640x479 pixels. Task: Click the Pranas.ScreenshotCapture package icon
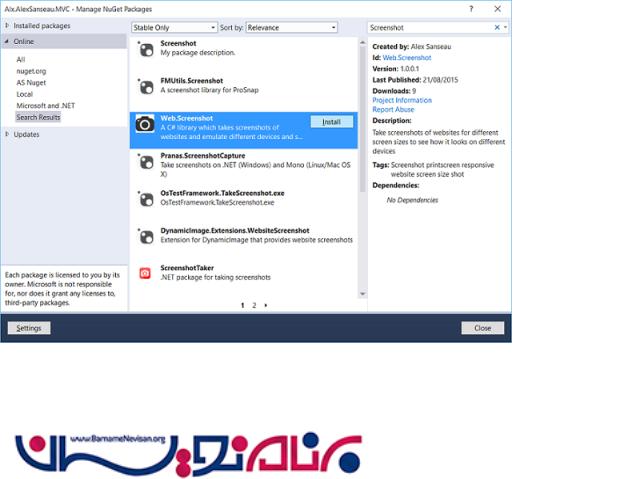(x=146, y=162)
